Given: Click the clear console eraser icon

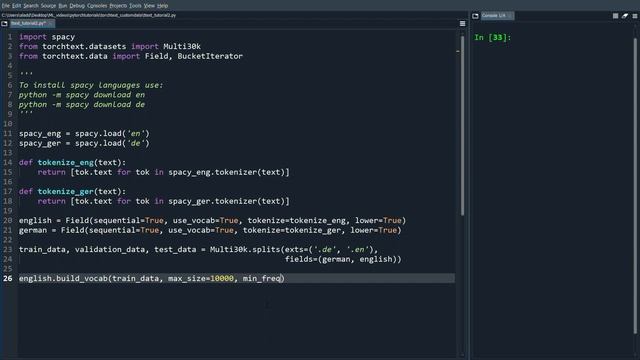Looking at the screenshot, I should 625,16.
